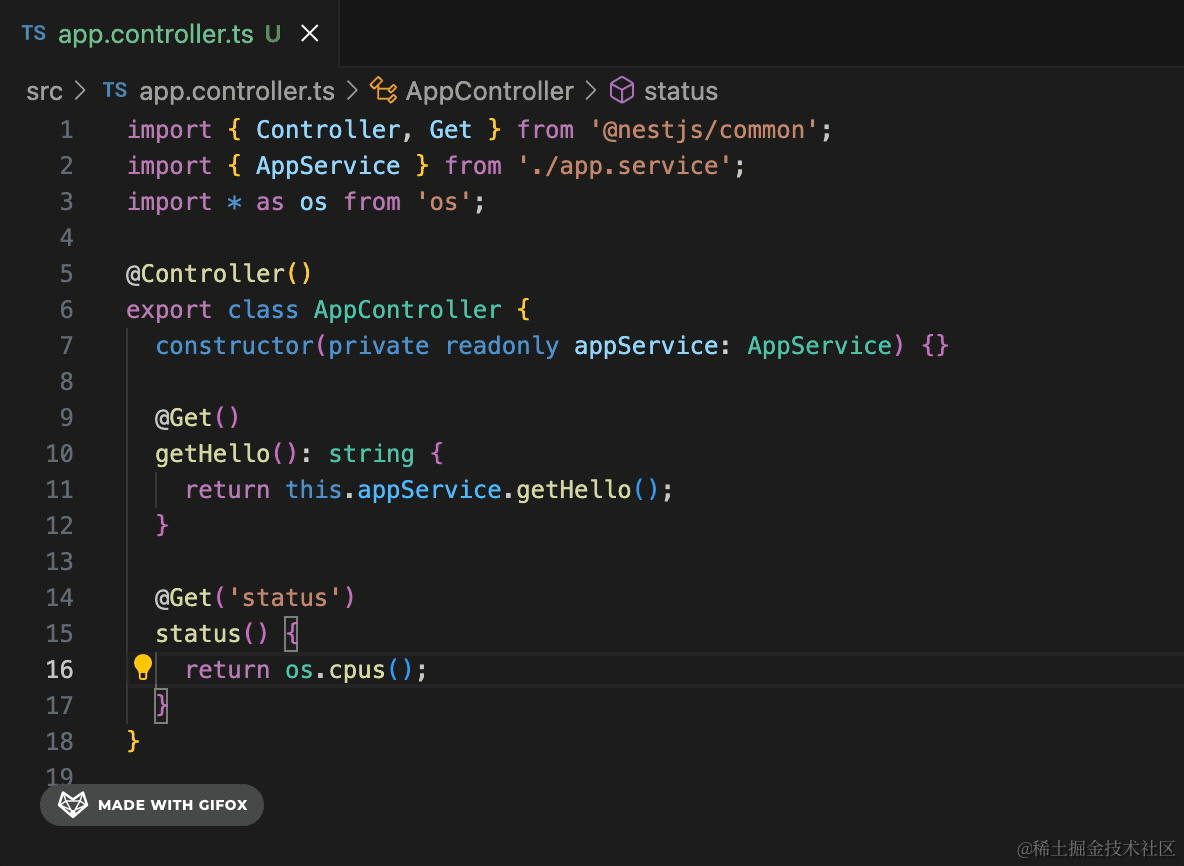Click the app.controller.ts breadcrumb file name
The width and height of the screenshot is (1184, 866).
click(236, 91)
